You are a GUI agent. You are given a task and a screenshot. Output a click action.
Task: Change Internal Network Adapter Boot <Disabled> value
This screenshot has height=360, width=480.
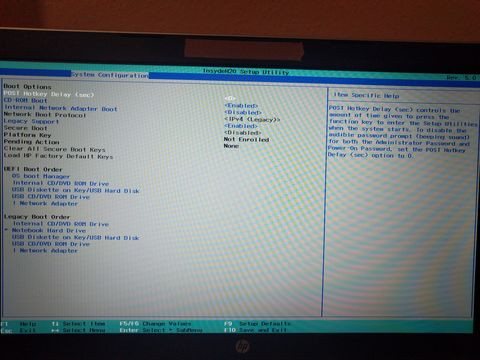point(243,112)
